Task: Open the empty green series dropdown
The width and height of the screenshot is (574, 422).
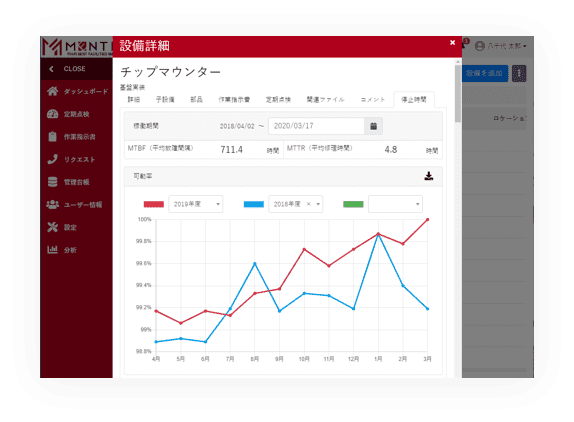Action: [x=395, y=204]
